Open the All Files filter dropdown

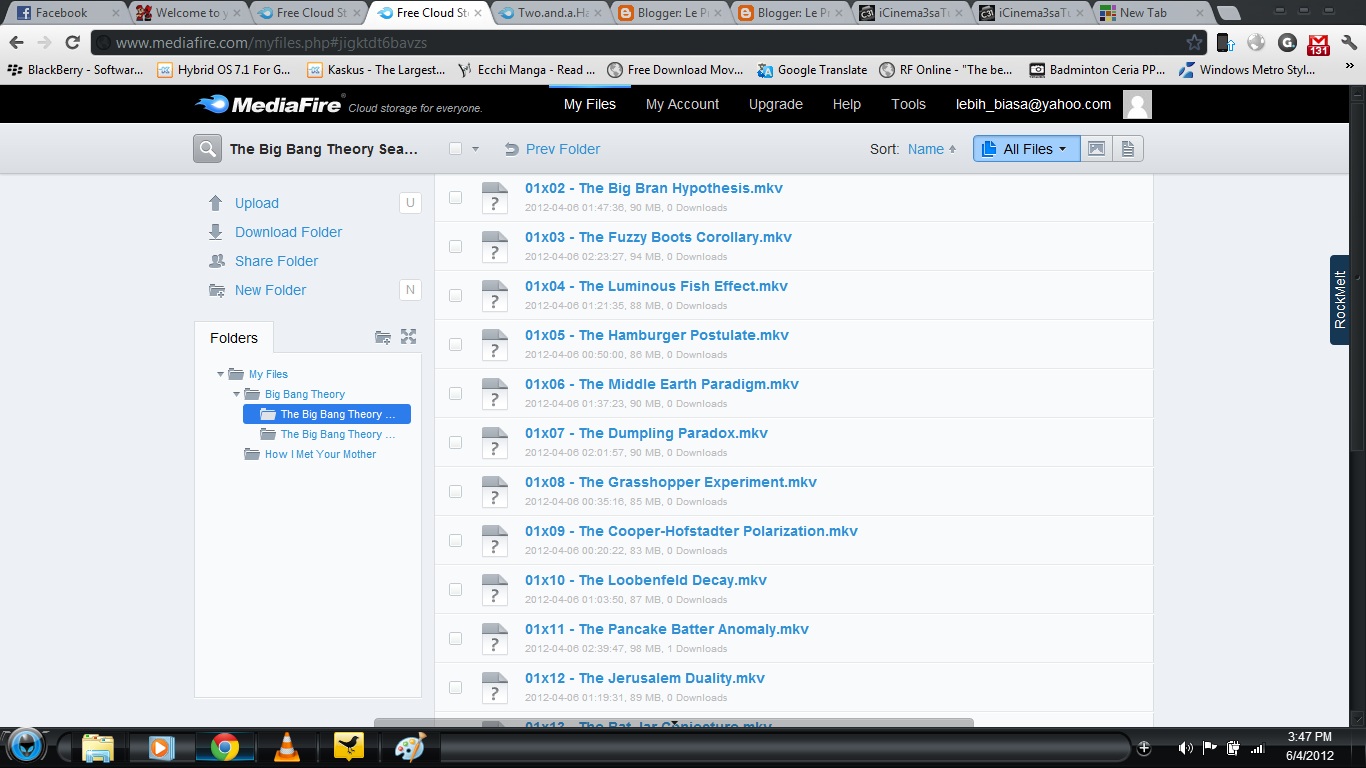click(x=1026, y=148)
